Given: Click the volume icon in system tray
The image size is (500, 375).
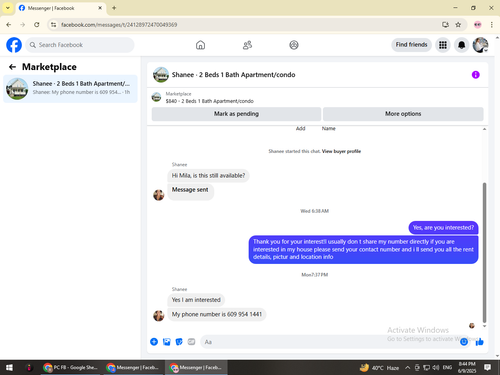Looking at the screenshot, I should [436, 368].
